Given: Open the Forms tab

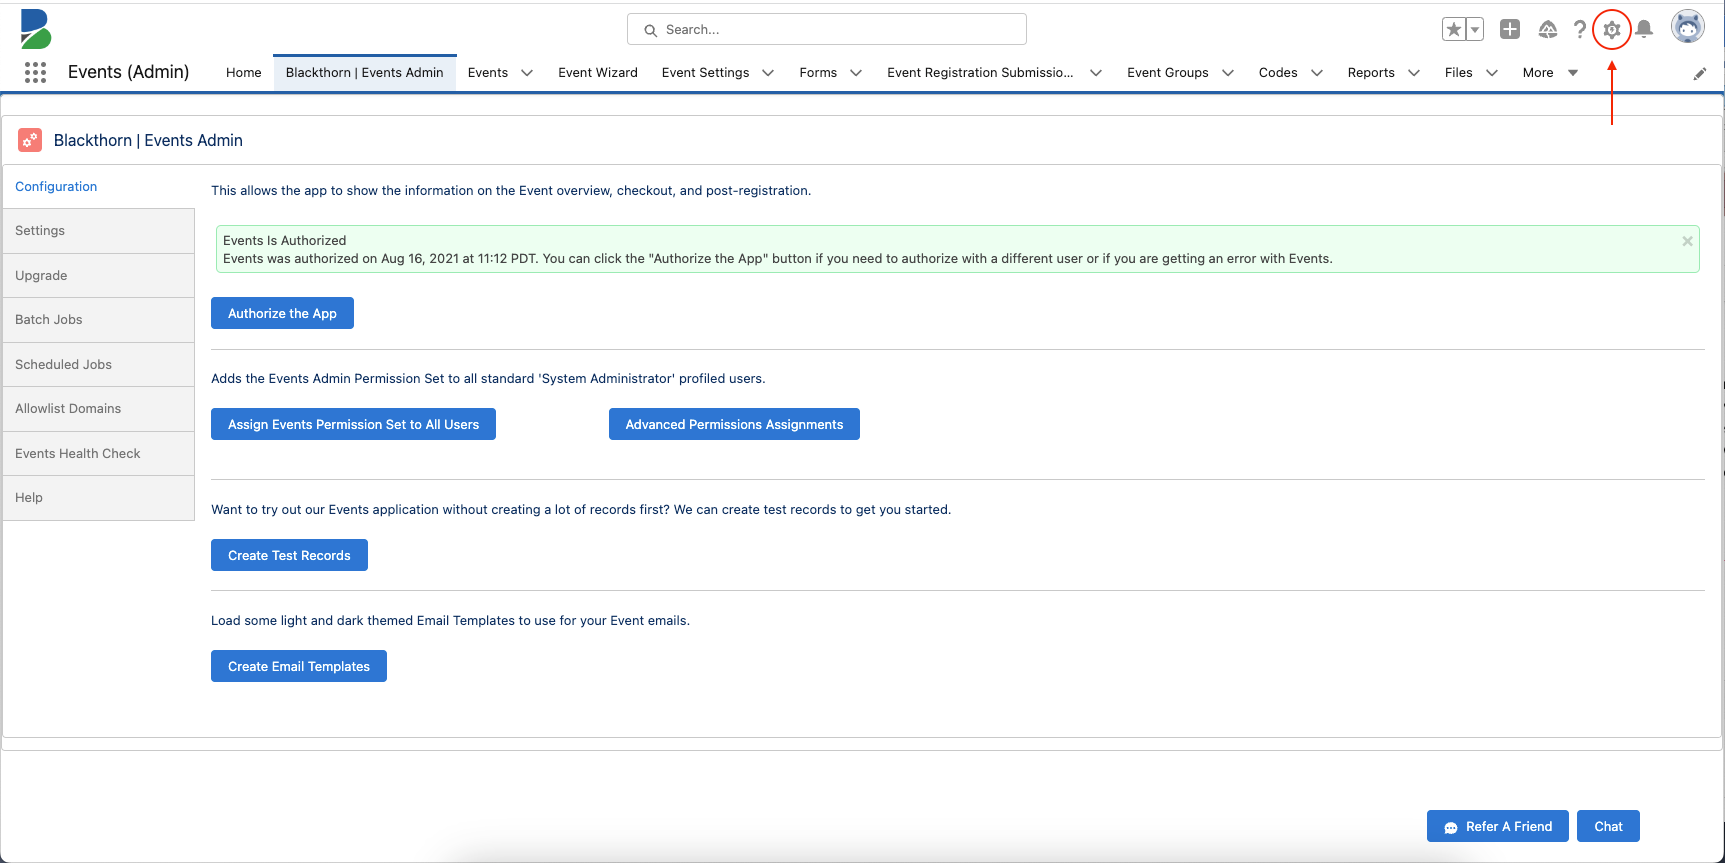Looking at the screenshot, I should click(x=818, y=73).
